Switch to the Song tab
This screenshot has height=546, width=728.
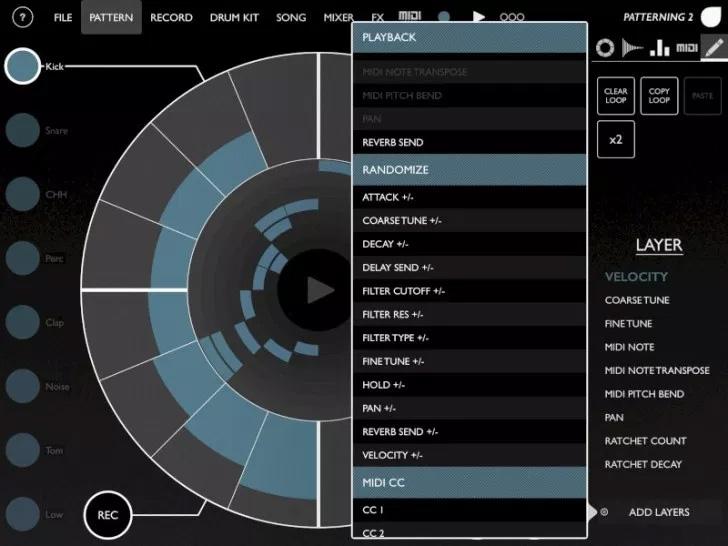(x=291, y=18)
